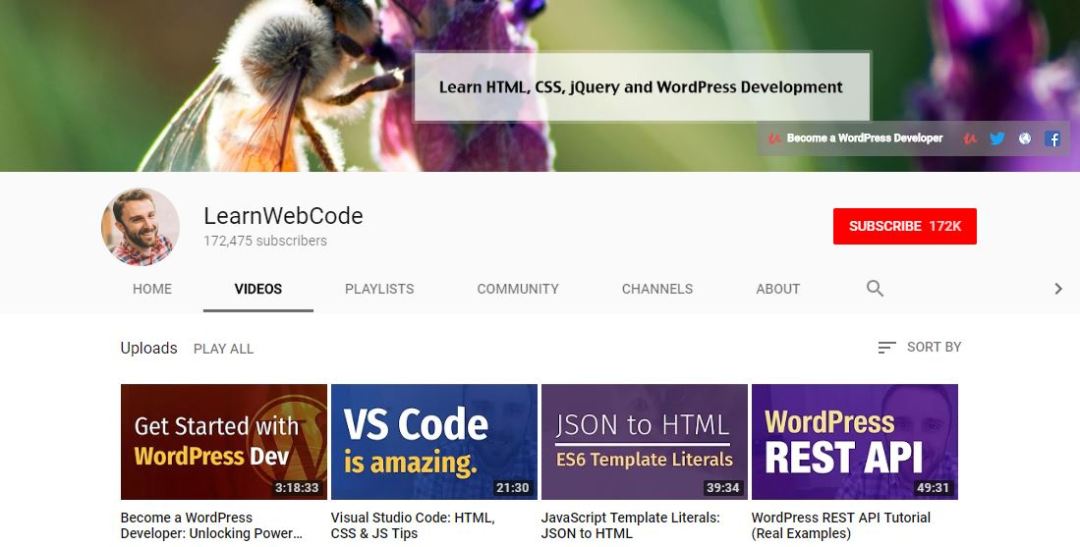Open title WordPress REST API Tutorial (Real Examples)

pyautogui.click(x=841, y=525)
